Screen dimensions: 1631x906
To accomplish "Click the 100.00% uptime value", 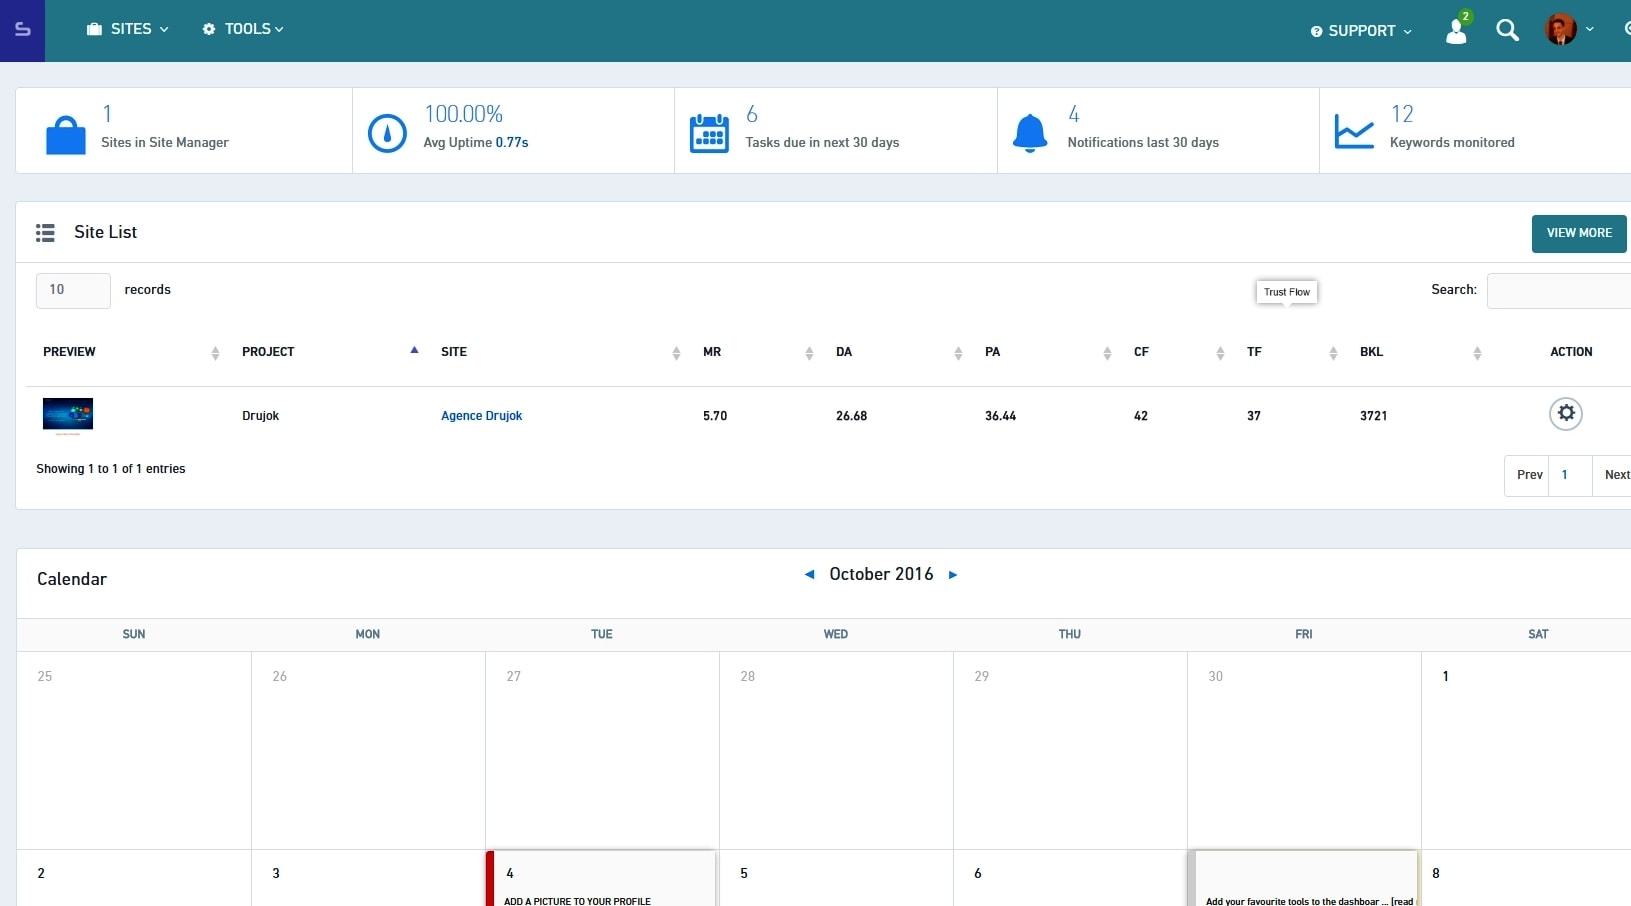I will (463, 114).
